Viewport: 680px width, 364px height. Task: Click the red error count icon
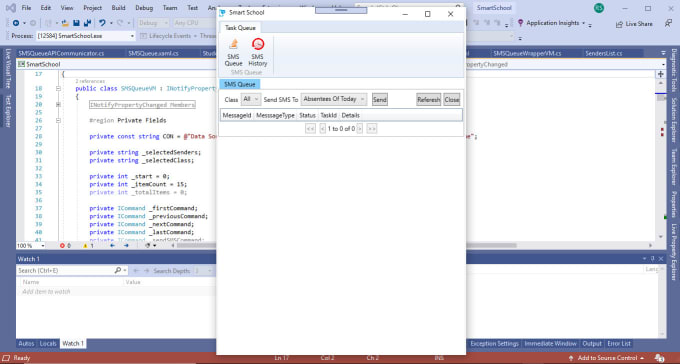pos(62,246)
